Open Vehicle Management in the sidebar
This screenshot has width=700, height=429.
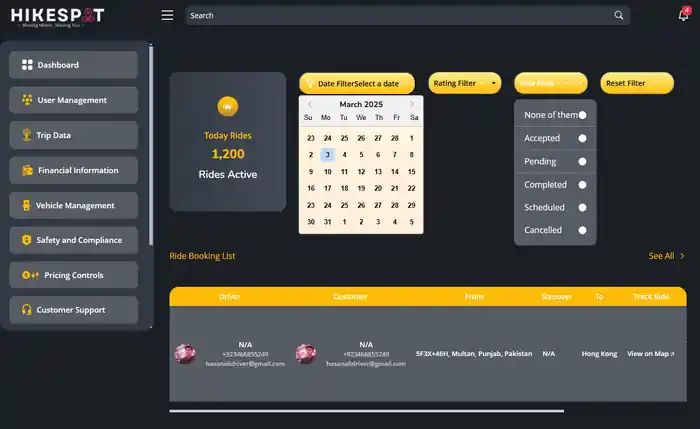tap(74, 205)
